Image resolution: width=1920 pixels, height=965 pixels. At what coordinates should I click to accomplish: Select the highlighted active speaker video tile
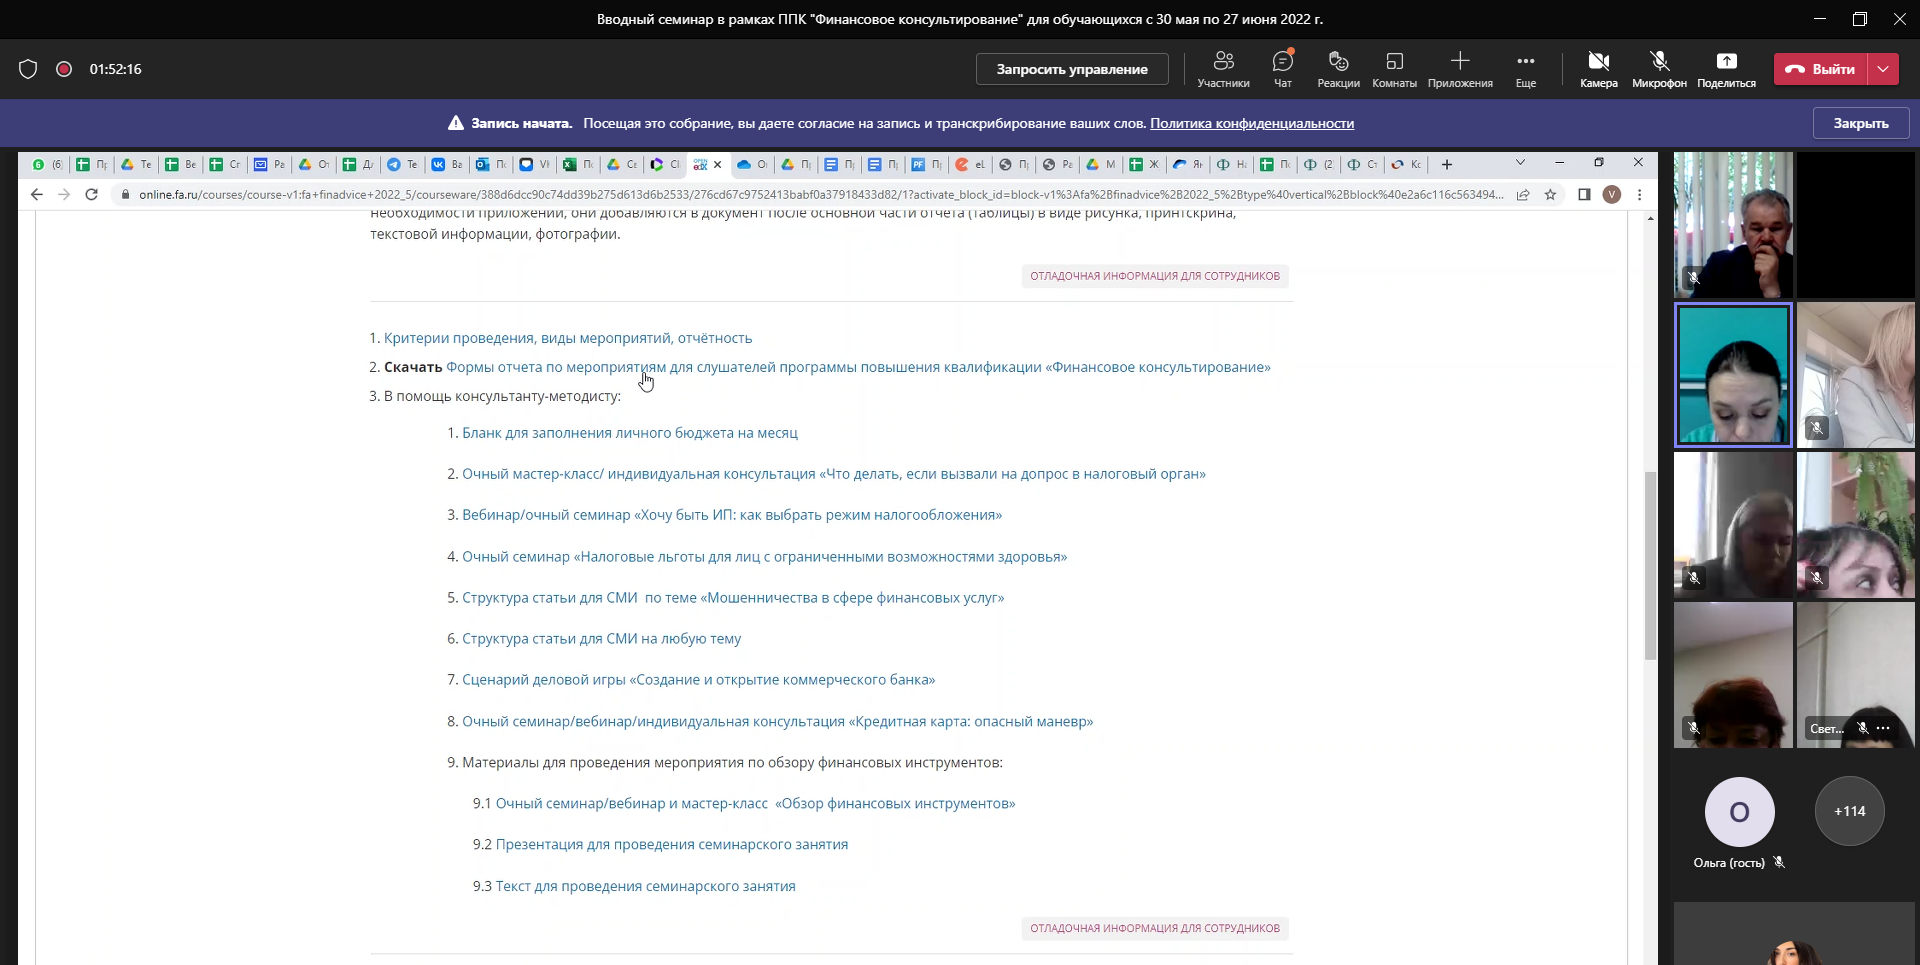[x=1733, y=375]
